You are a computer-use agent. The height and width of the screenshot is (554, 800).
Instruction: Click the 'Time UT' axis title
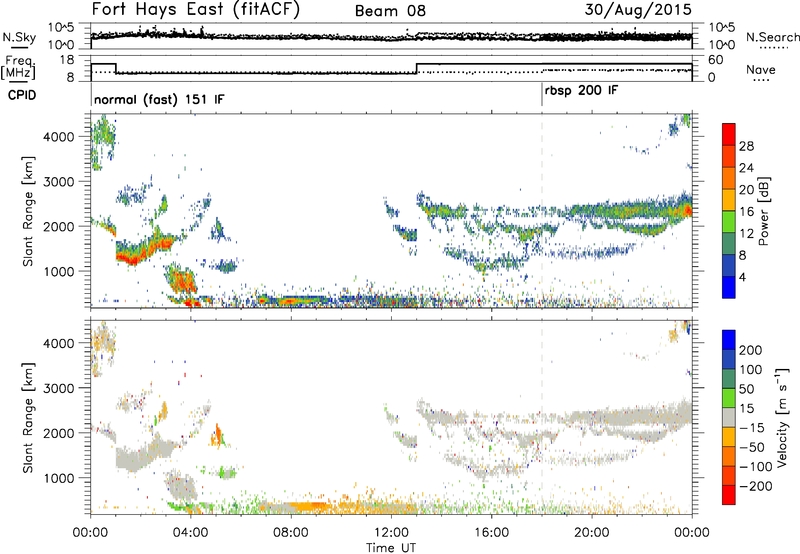coord(391,548)
